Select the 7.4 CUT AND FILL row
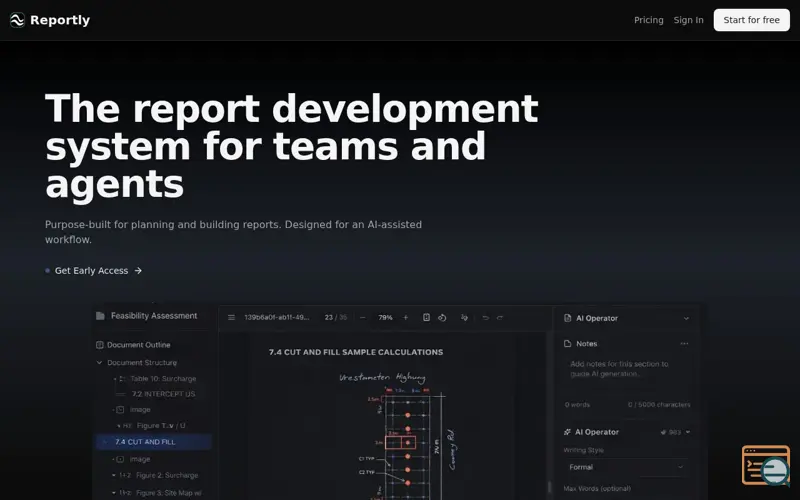This screenshot has width=800, height=500. 154,442
